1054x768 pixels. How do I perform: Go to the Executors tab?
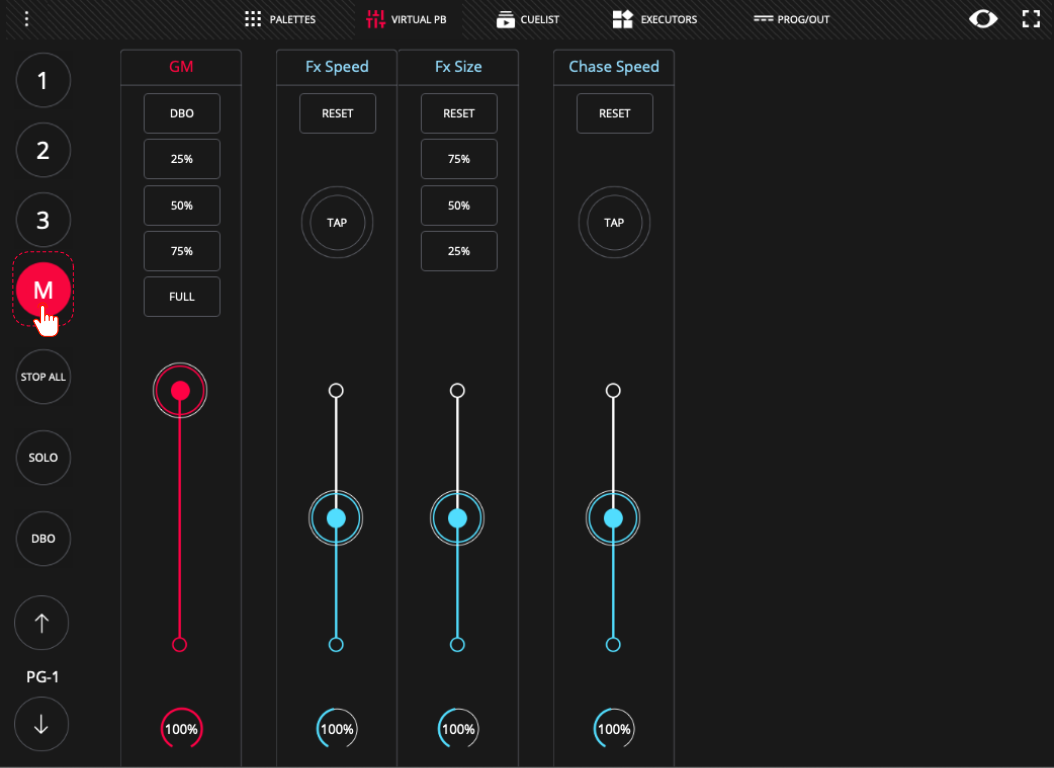pos(655,19)
